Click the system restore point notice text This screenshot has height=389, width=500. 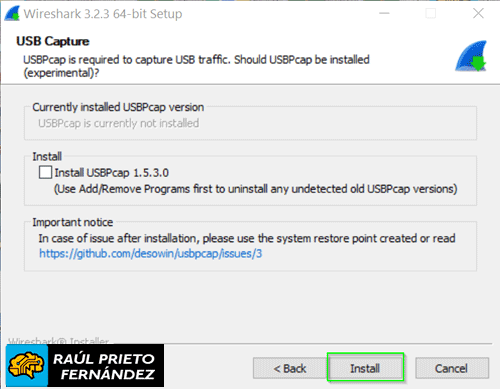pyautogui.click(x=247, y=238)
